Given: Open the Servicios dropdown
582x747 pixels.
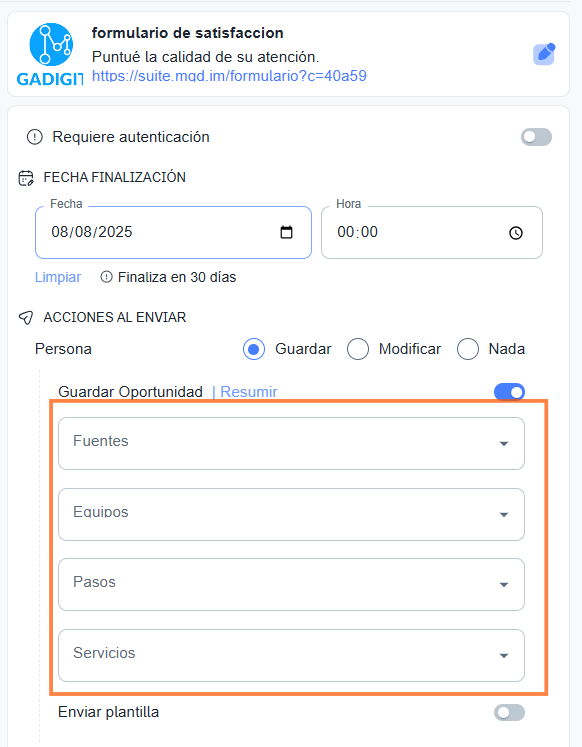Looking at the screenshot, I should coord(291,655).
